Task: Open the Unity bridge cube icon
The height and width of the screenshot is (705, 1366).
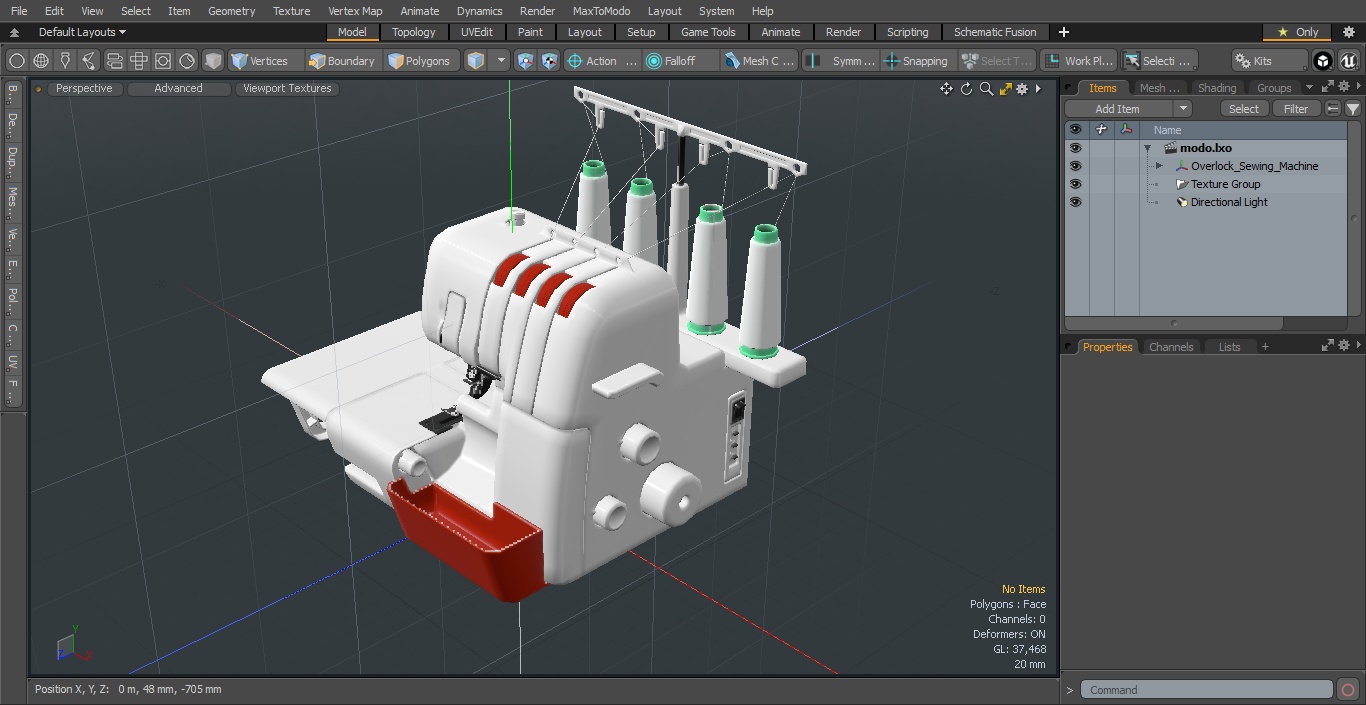Action: tap(1323, 61)
